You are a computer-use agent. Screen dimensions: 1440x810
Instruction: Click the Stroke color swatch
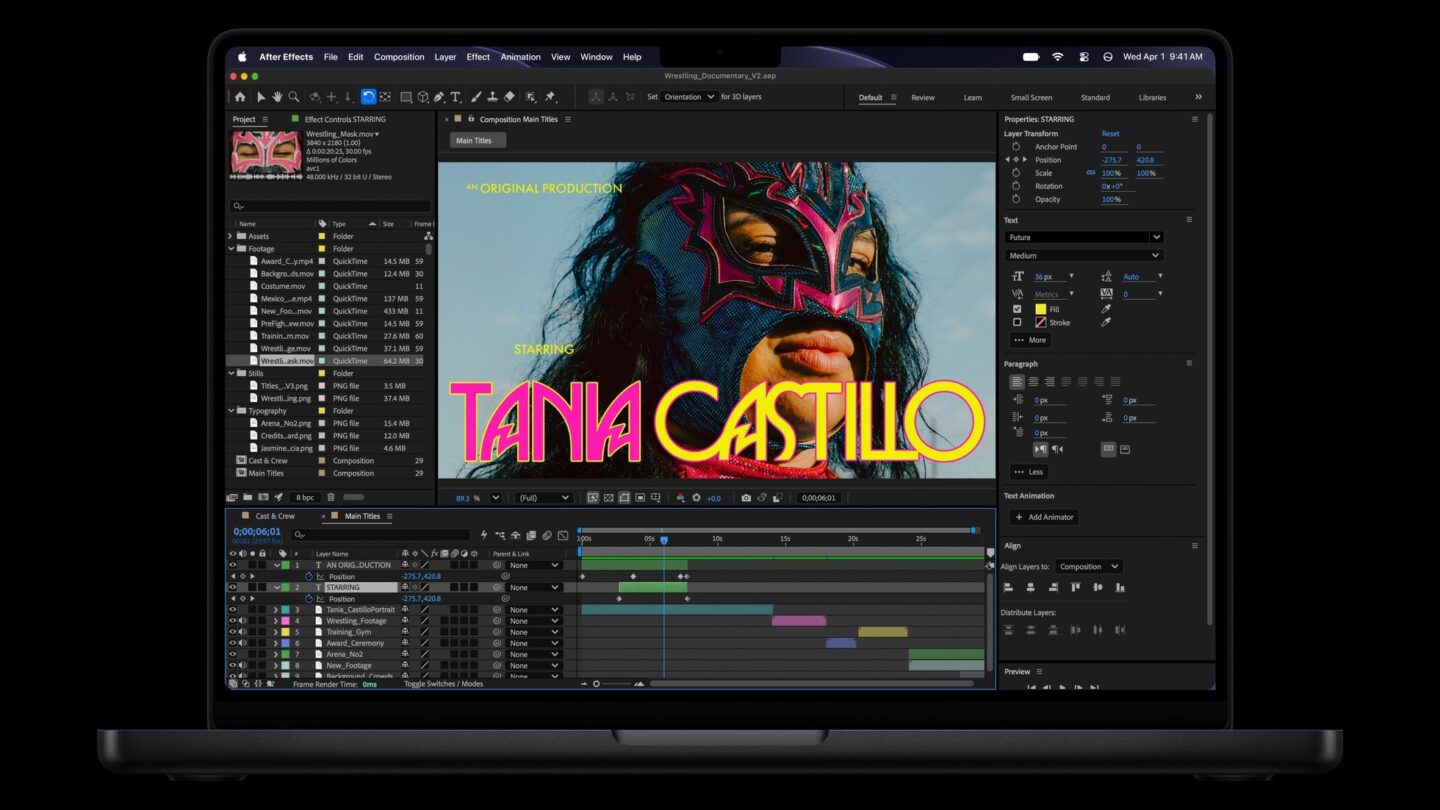click(x=1041, y=323)
